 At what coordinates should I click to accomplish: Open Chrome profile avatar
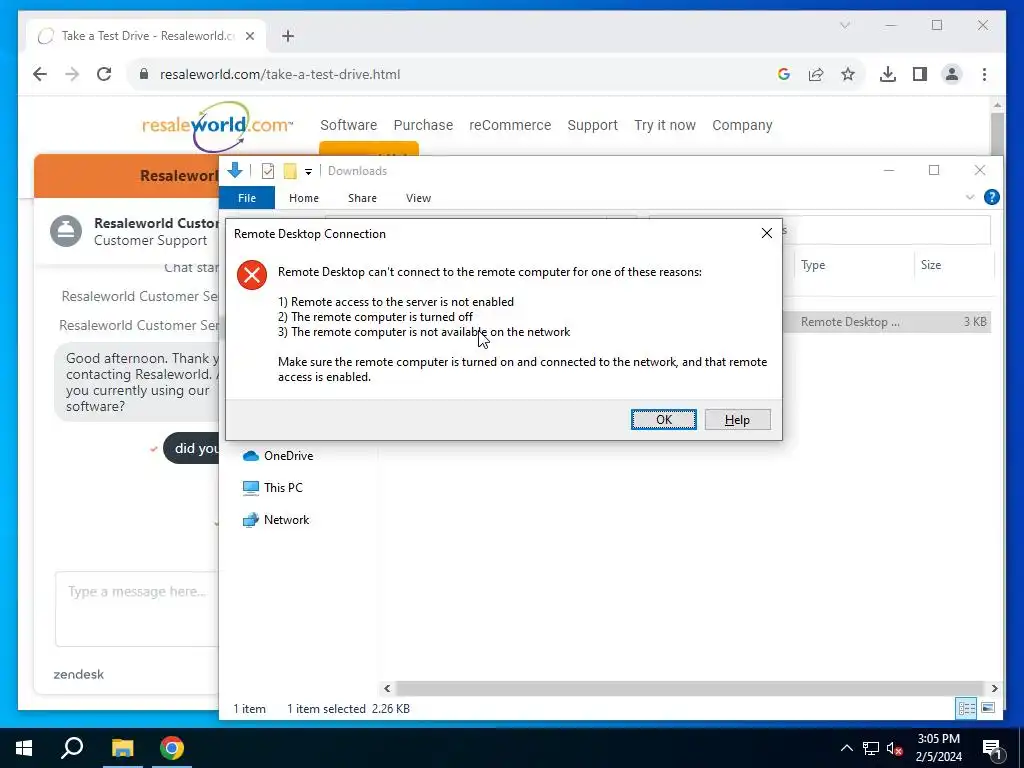(x=952, y=74)
